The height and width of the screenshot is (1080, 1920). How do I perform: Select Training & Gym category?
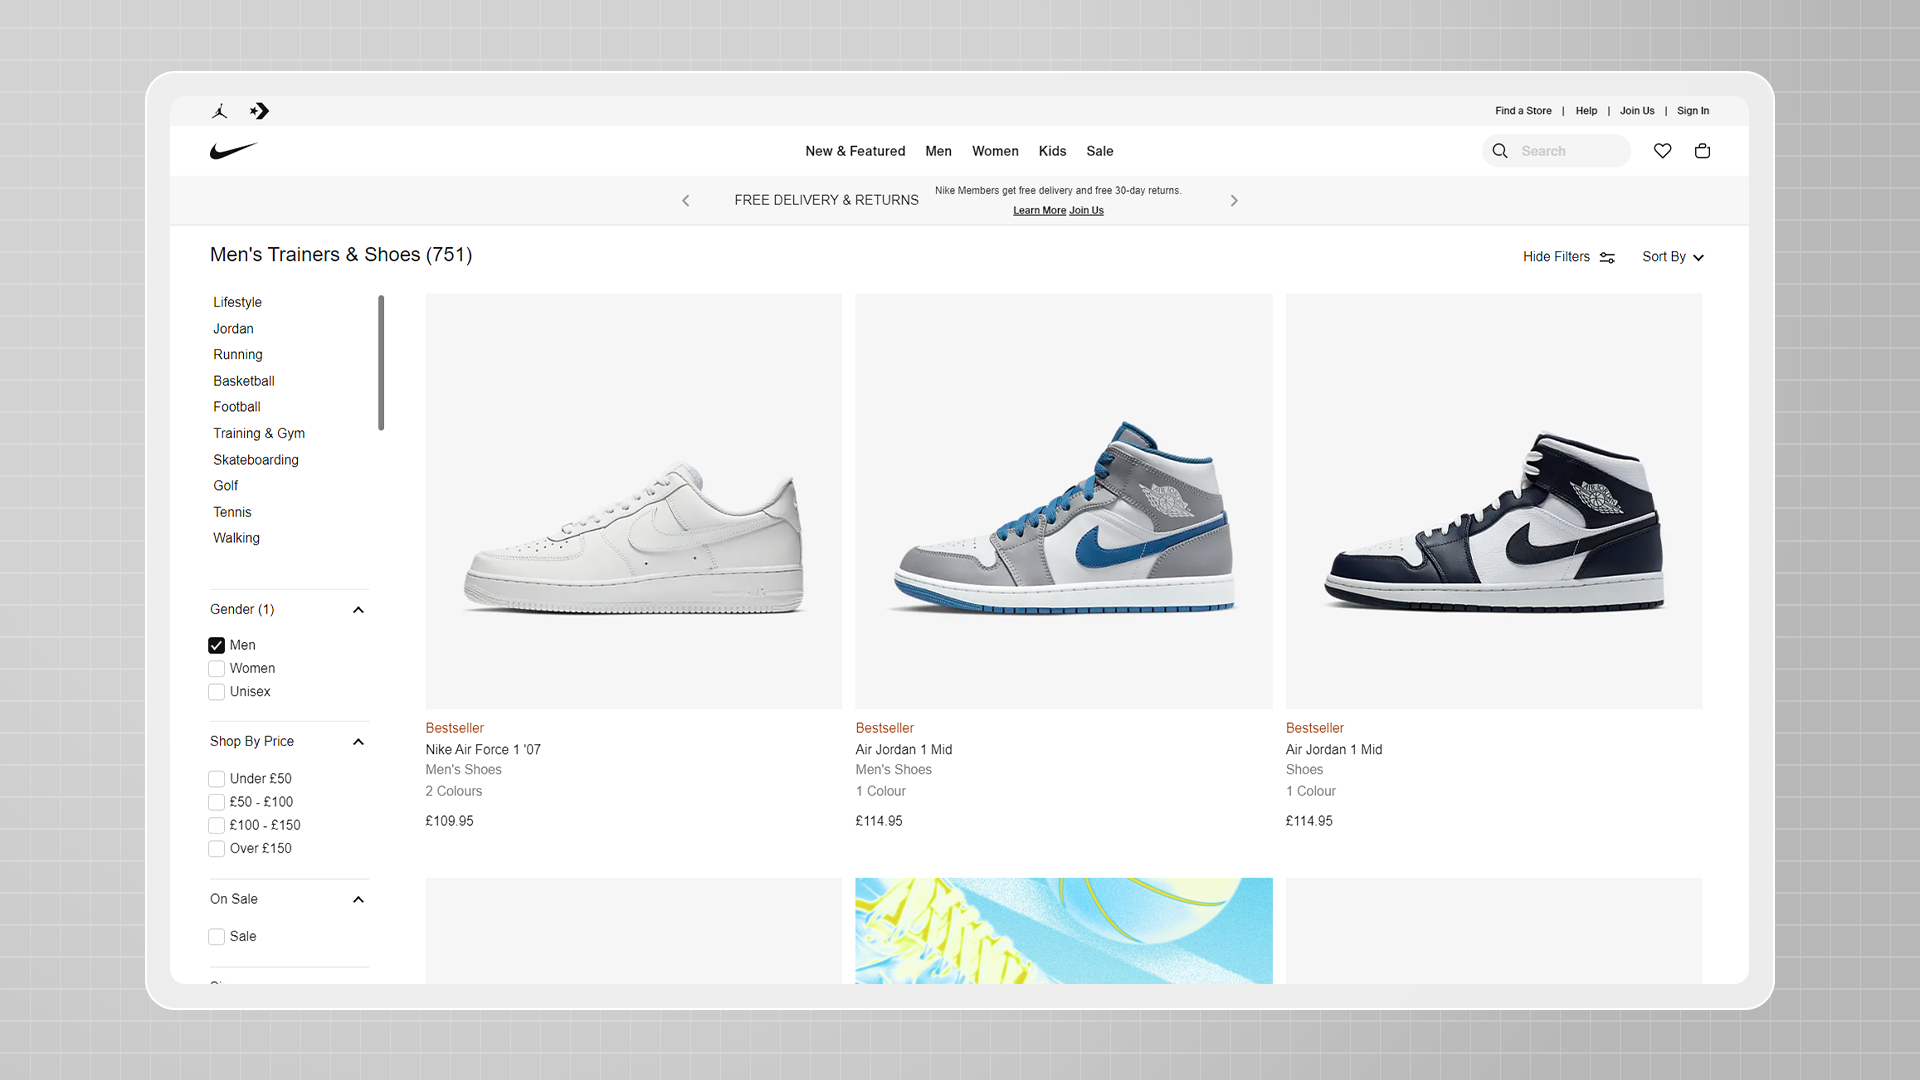click(x=259, y=433)
